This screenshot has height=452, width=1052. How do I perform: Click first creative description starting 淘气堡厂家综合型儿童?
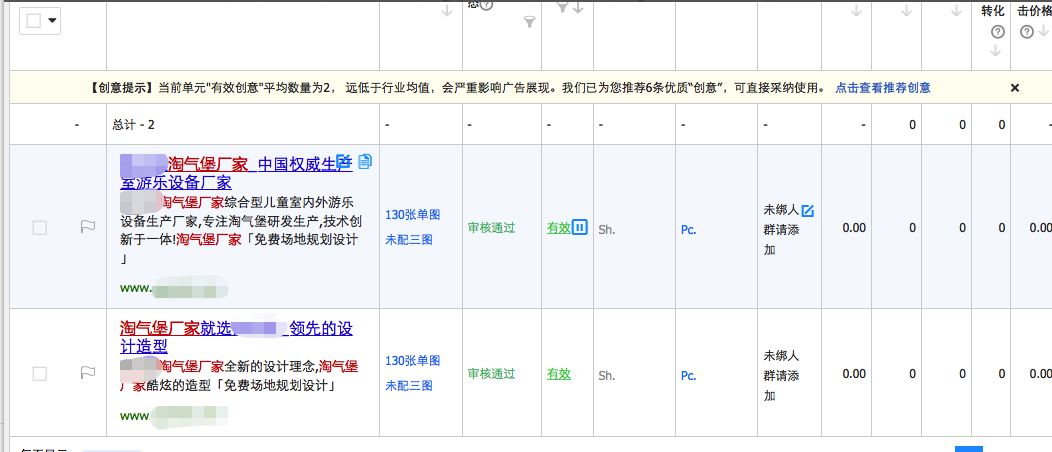(x=242, y=230)
